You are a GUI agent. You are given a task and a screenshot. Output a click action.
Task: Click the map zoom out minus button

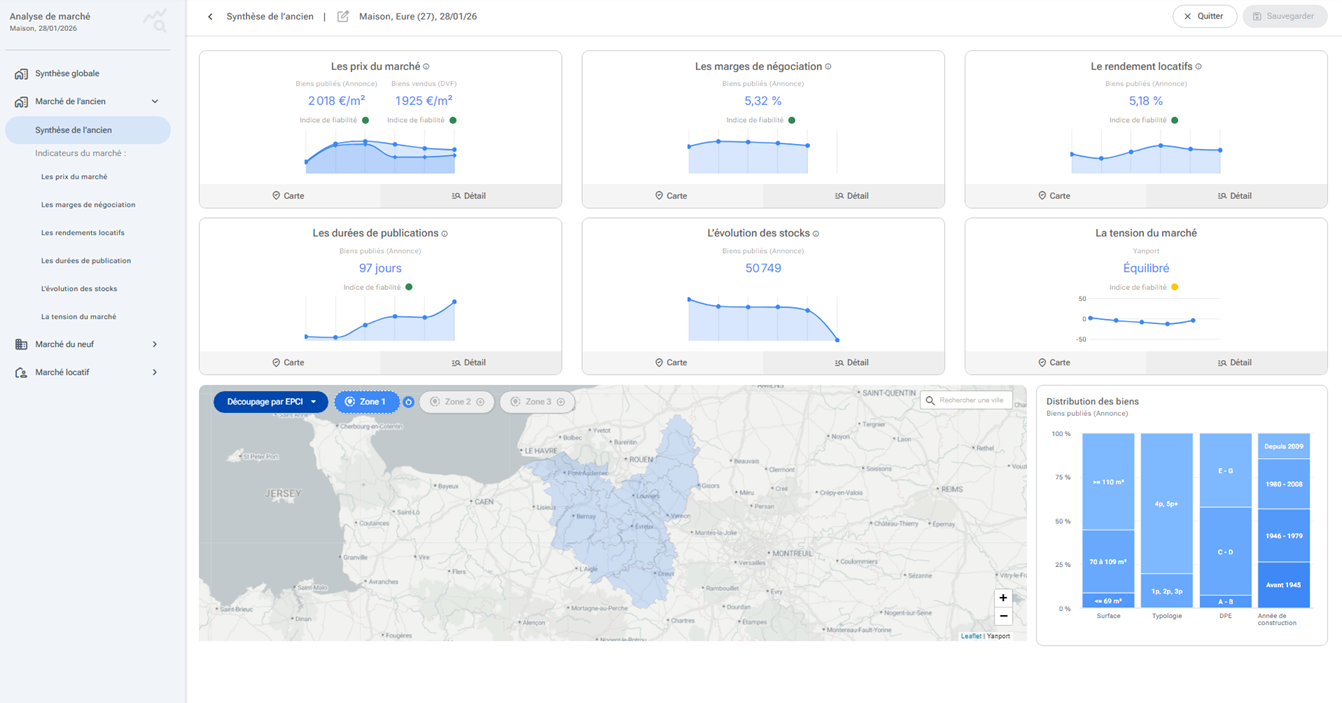1003,616
